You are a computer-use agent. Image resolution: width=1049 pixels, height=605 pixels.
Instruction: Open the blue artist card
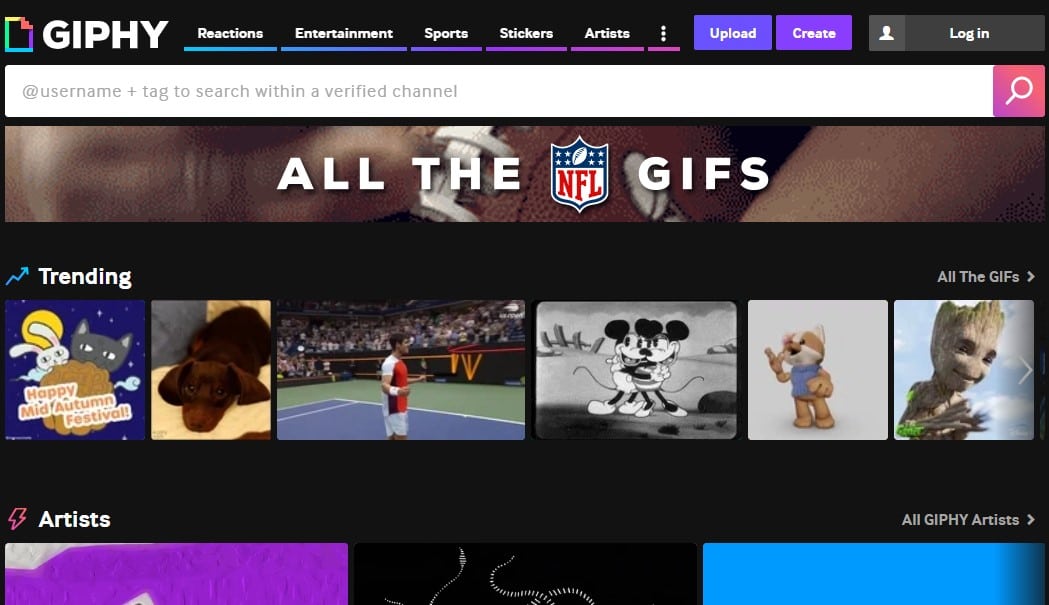pos(874,574)
